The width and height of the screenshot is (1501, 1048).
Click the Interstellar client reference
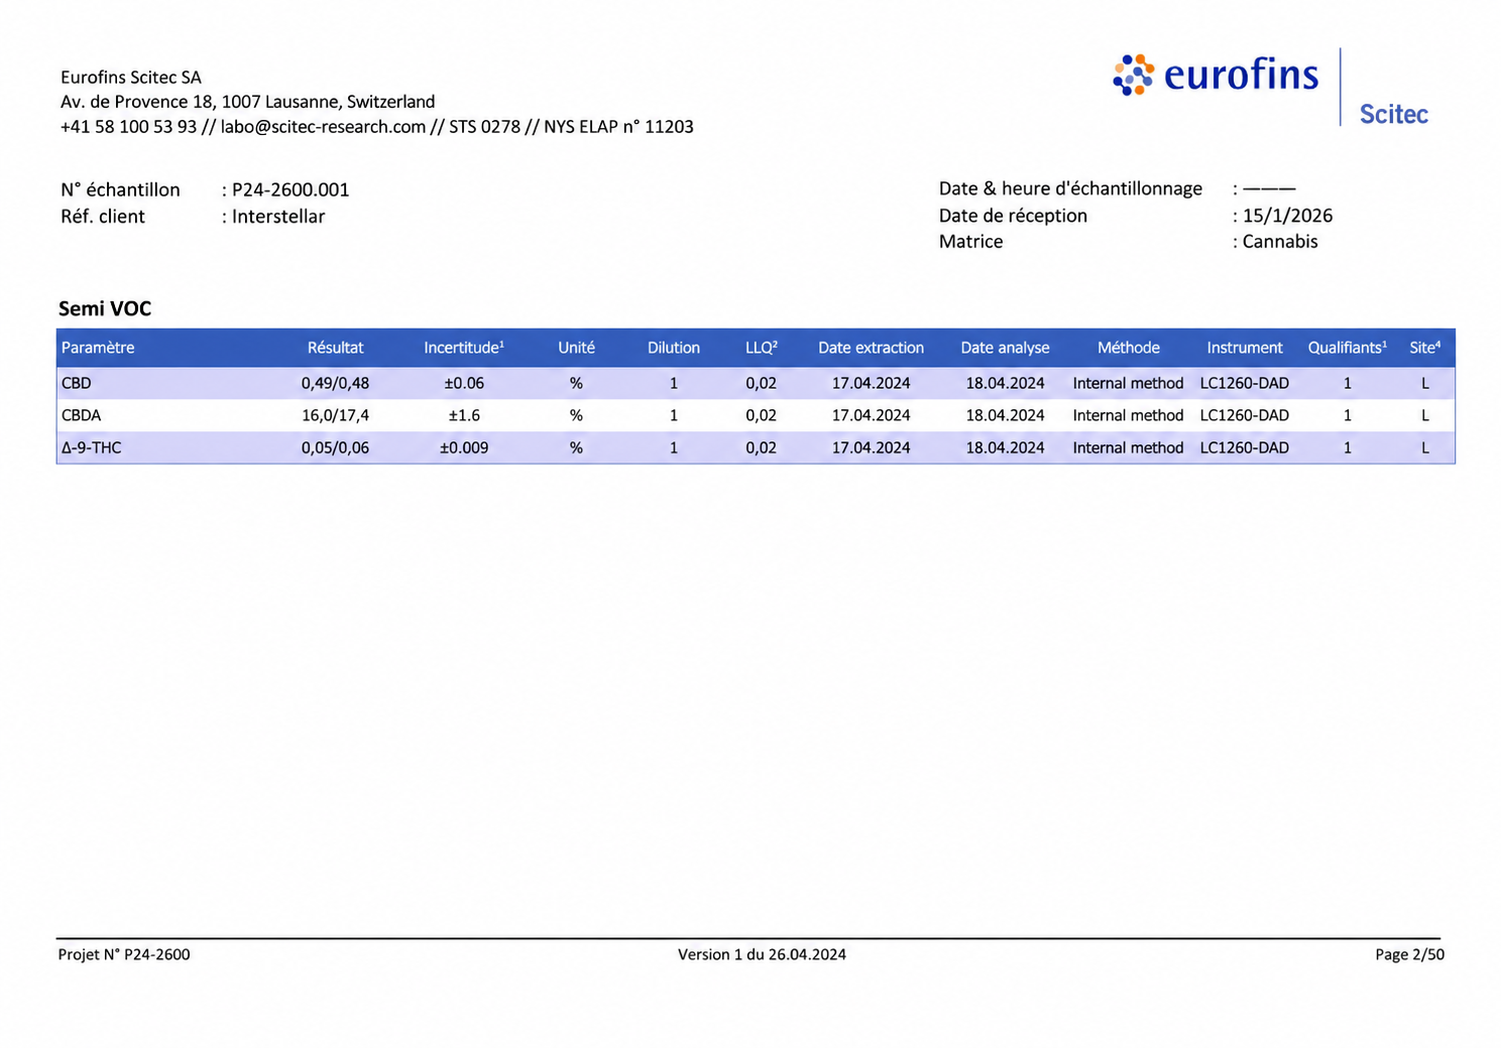(x=278, y=217)
